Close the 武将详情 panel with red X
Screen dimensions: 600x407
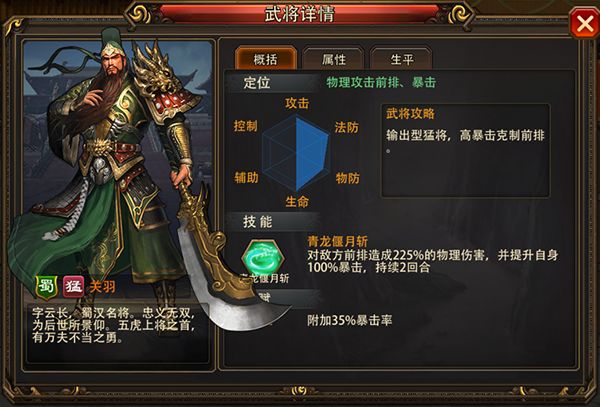click(x=584, y=24)
